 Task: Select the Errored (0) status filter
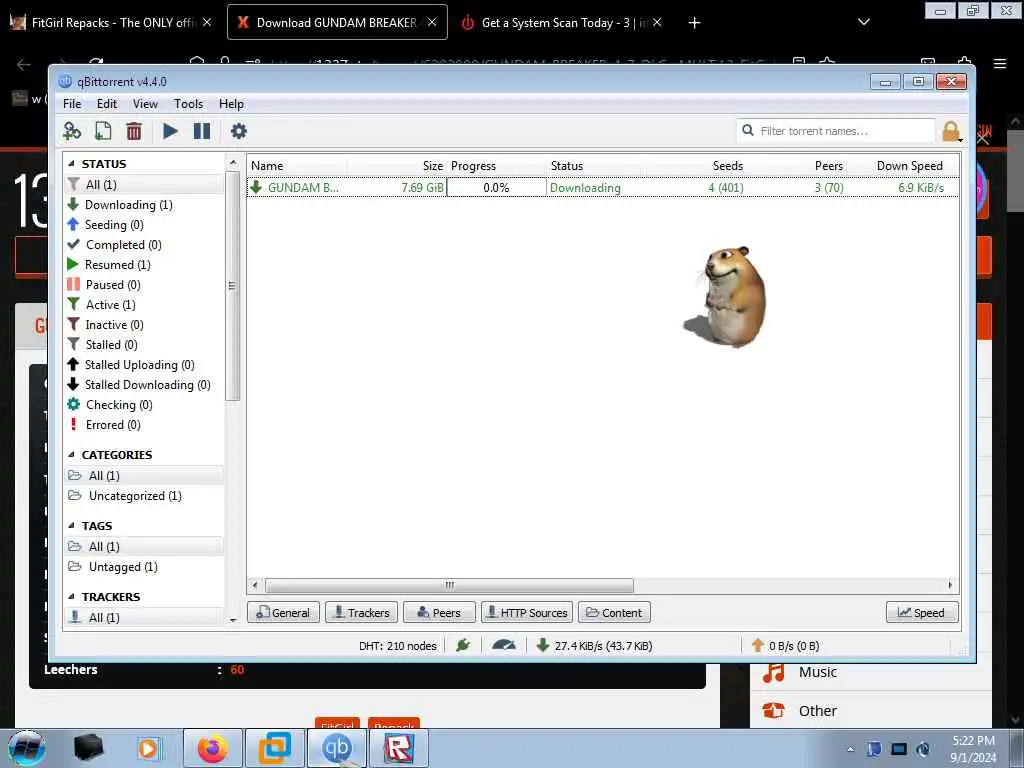coord(144,425)
